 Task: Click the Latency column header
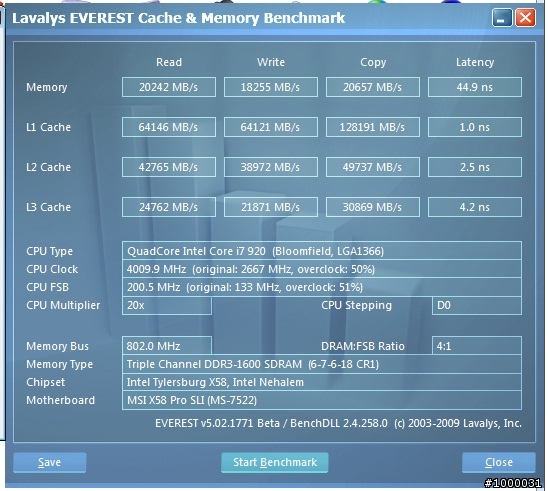(475, 63)
